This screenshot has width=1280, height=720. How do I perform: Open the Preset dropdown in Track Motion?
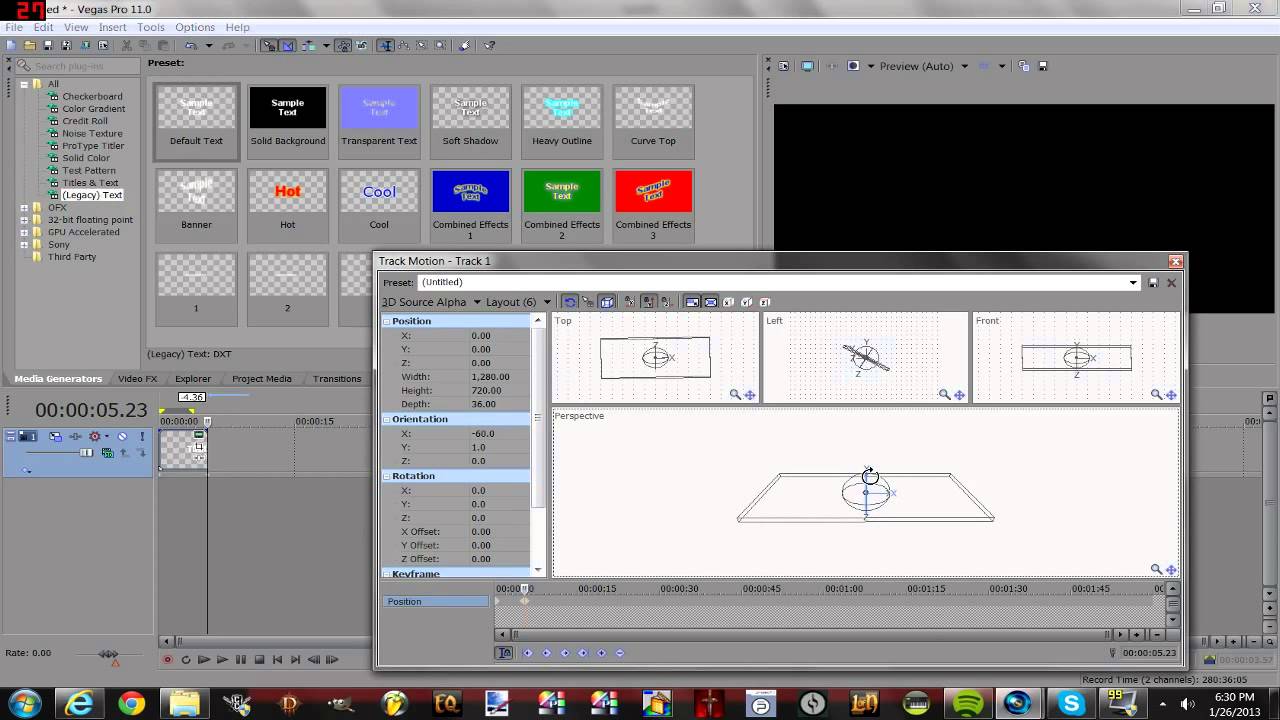click(x=1133, y=283)
